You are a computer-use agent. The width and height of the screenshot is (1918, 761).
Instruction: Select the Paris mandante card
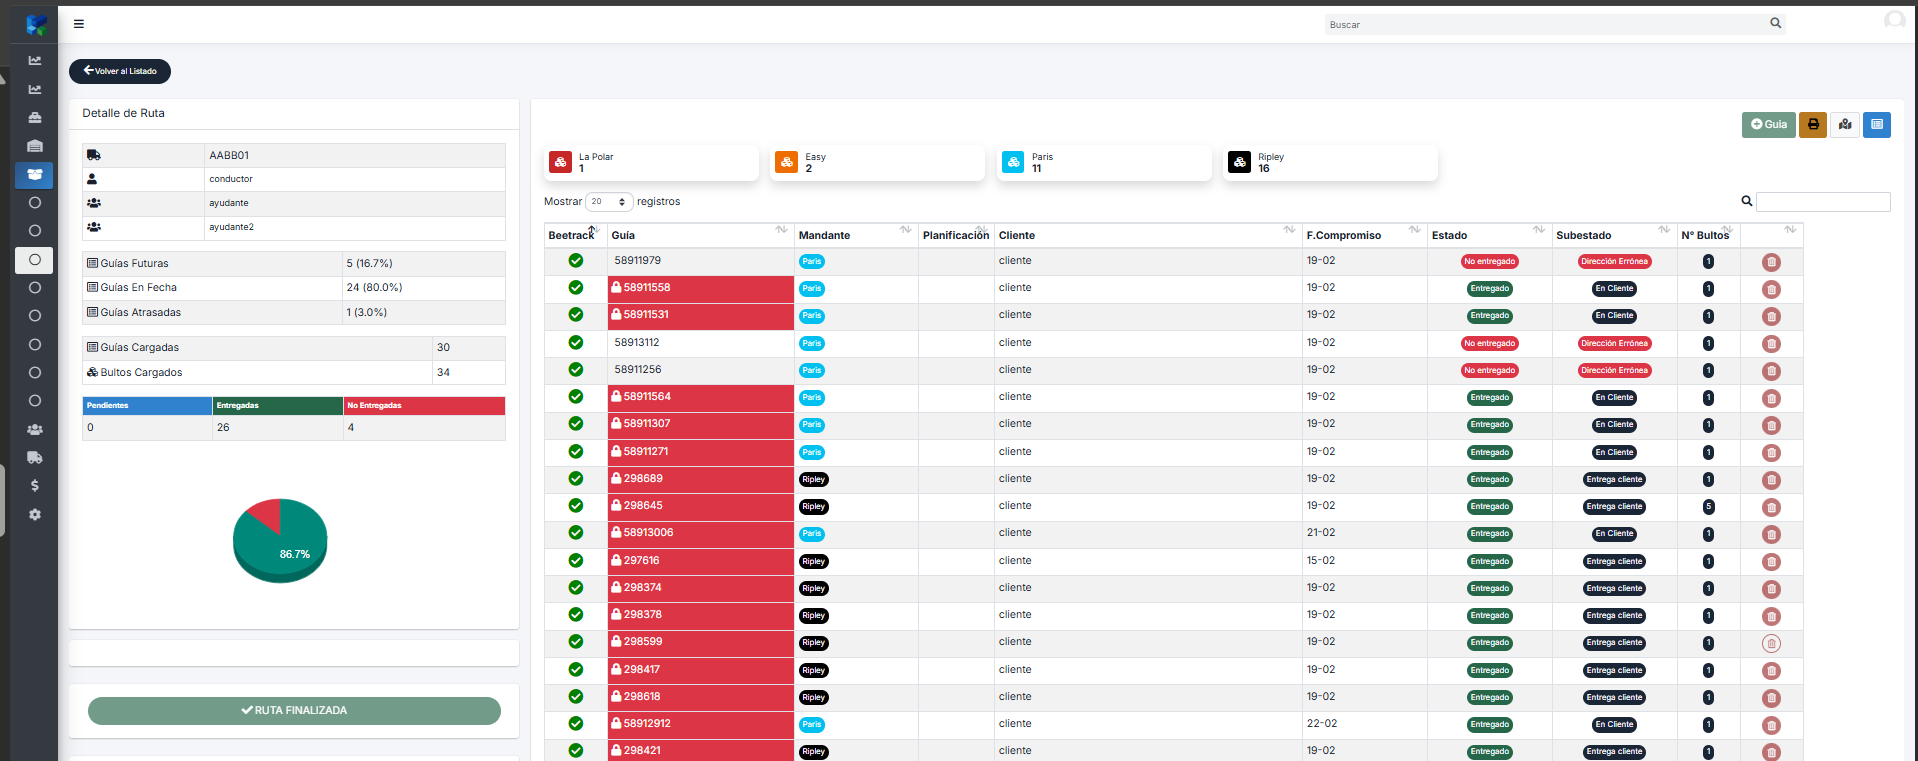1103,163
